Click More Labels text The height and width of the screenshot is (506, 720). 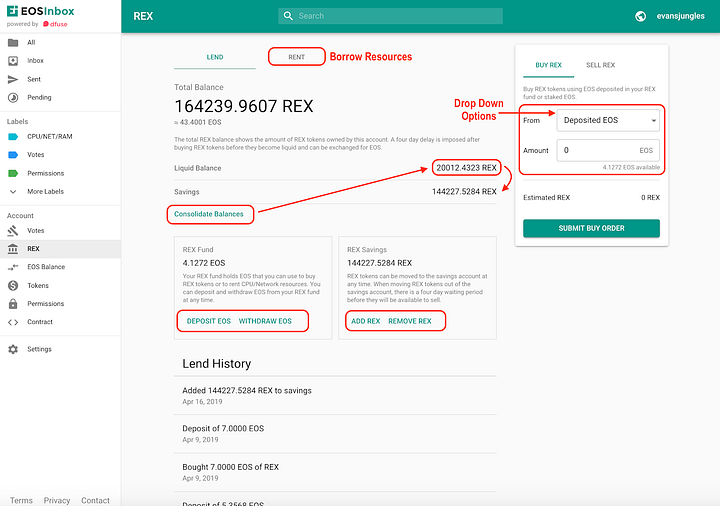[x=45, y=191]
